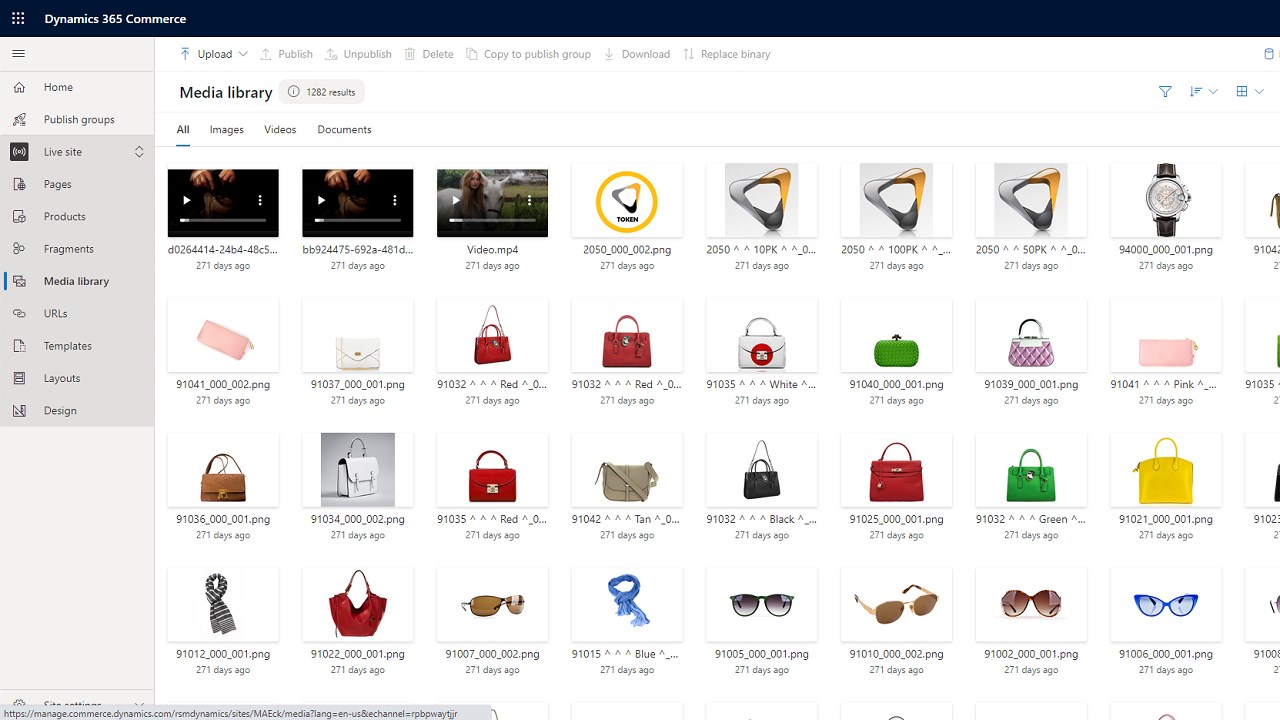Click the Design icon in the sidebar
The image size is (1280, 720).
[x=19, y=411]
